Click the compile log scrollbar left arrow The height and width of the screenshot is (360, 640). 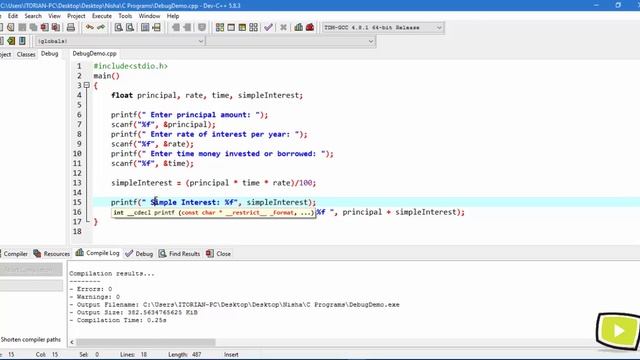pyautogui.click(x=72, y=342)
